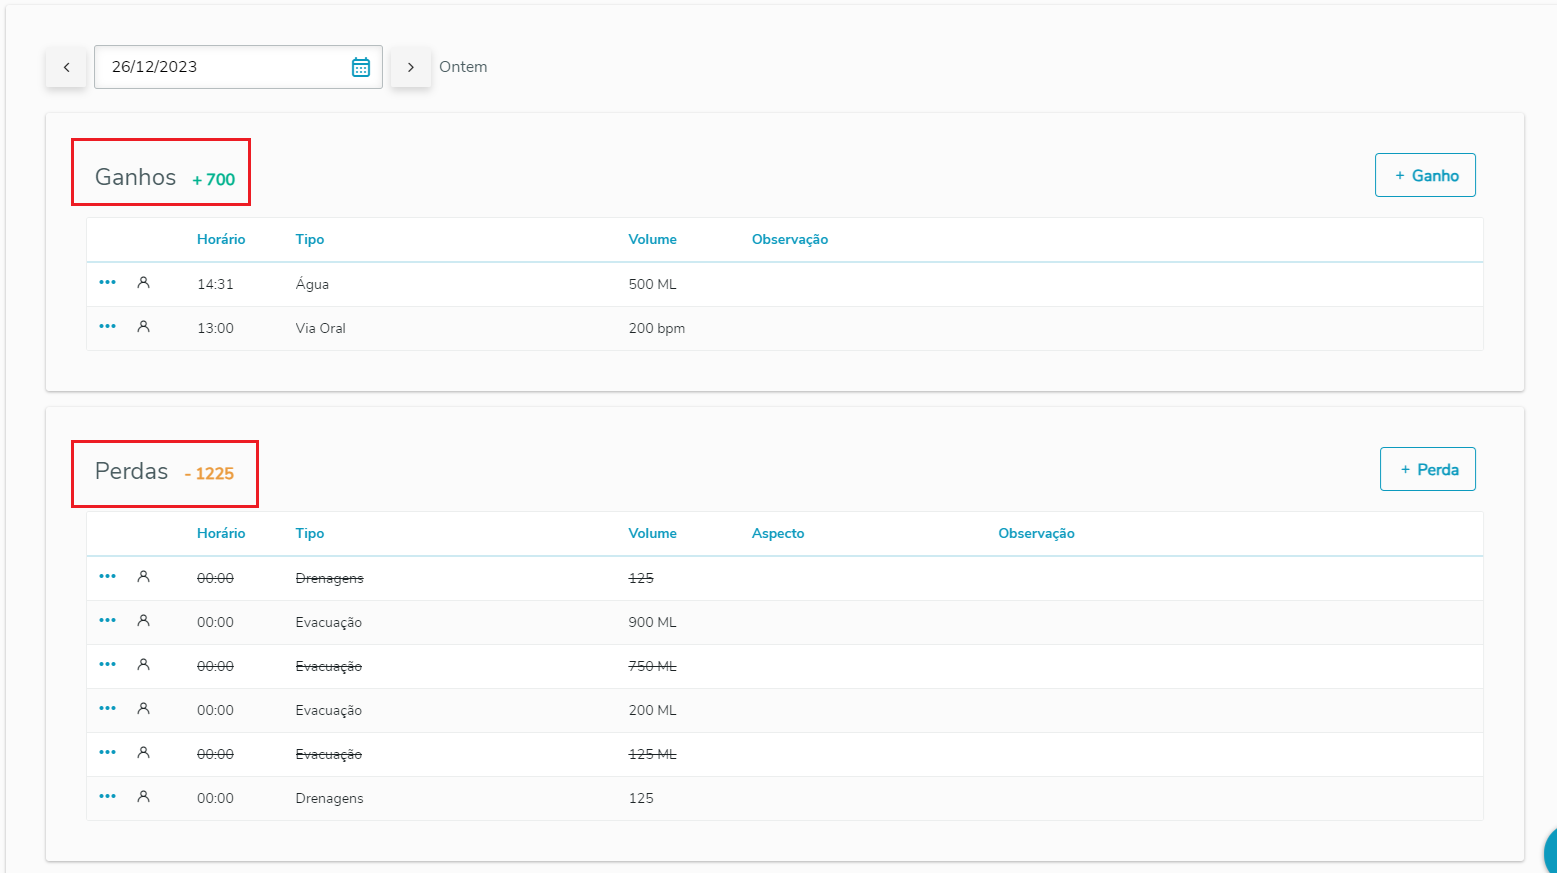
Task: Open options menu for 14:31 Água row
Action: 108,283
